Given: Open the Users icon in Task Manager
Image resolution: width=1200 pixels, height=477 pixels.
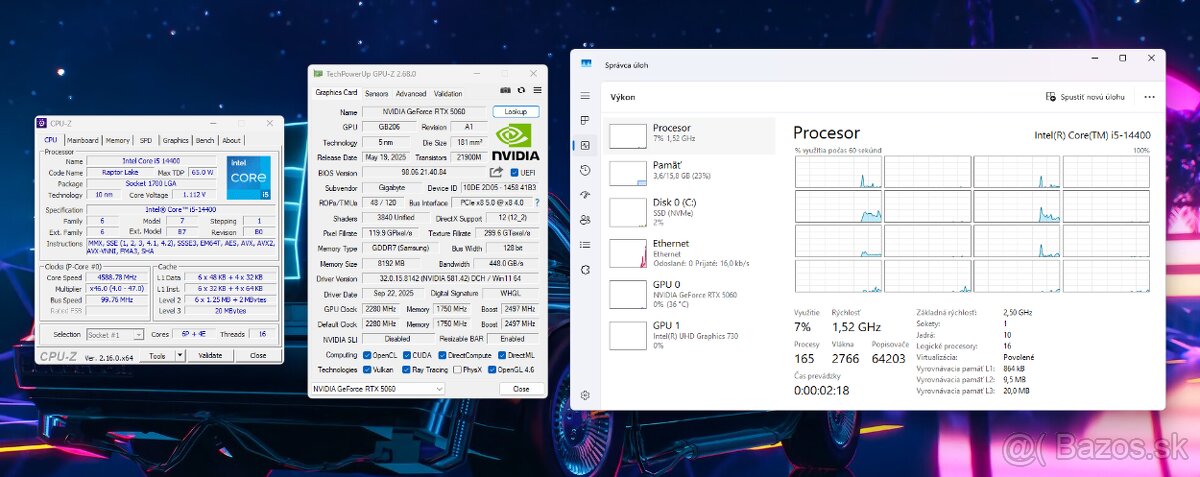Looking at the screenshot, I should [x=585, y=220].
